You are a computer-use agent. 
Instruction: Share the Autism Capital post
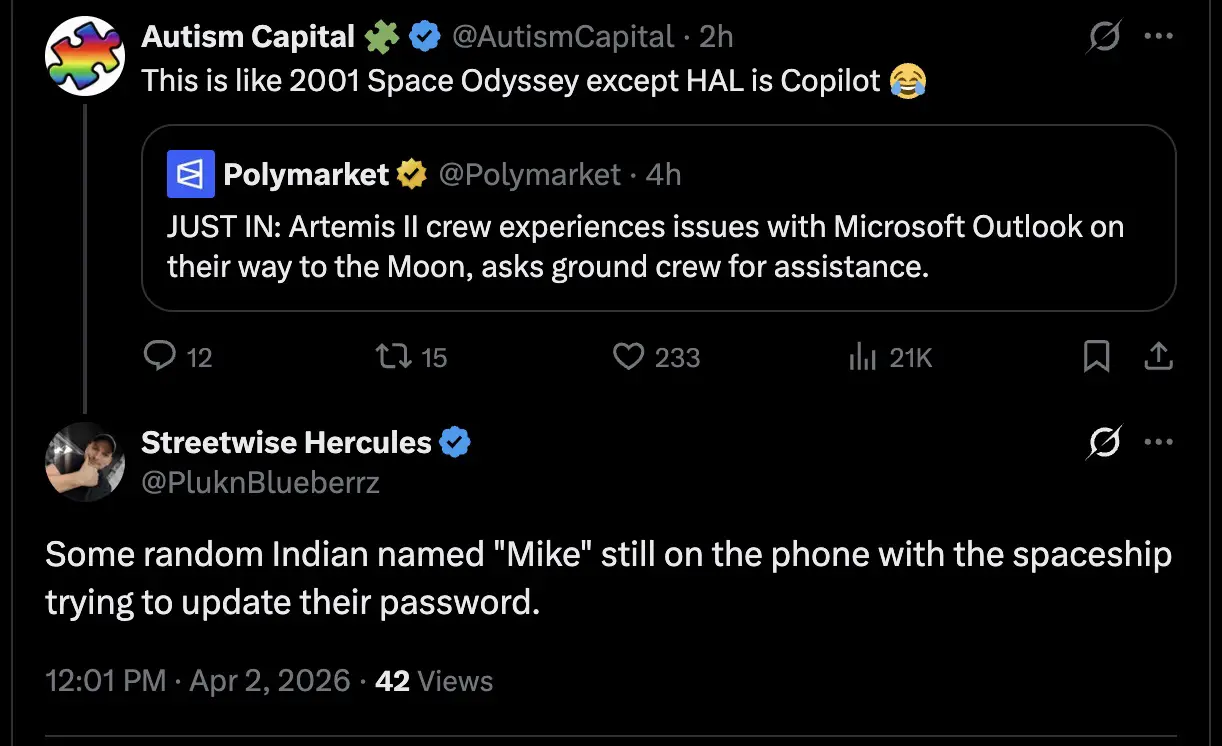point(1158,356)
